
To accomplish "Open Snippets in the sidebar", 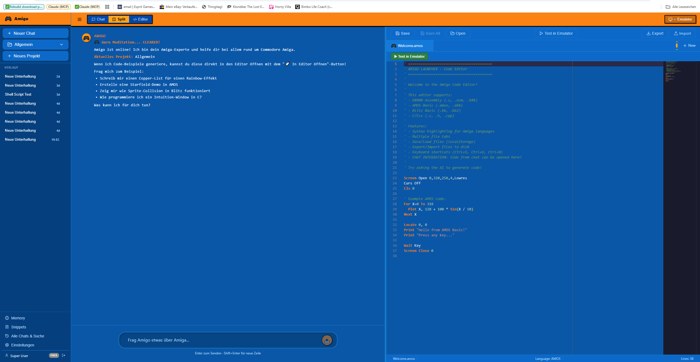I will pos(18,327).
